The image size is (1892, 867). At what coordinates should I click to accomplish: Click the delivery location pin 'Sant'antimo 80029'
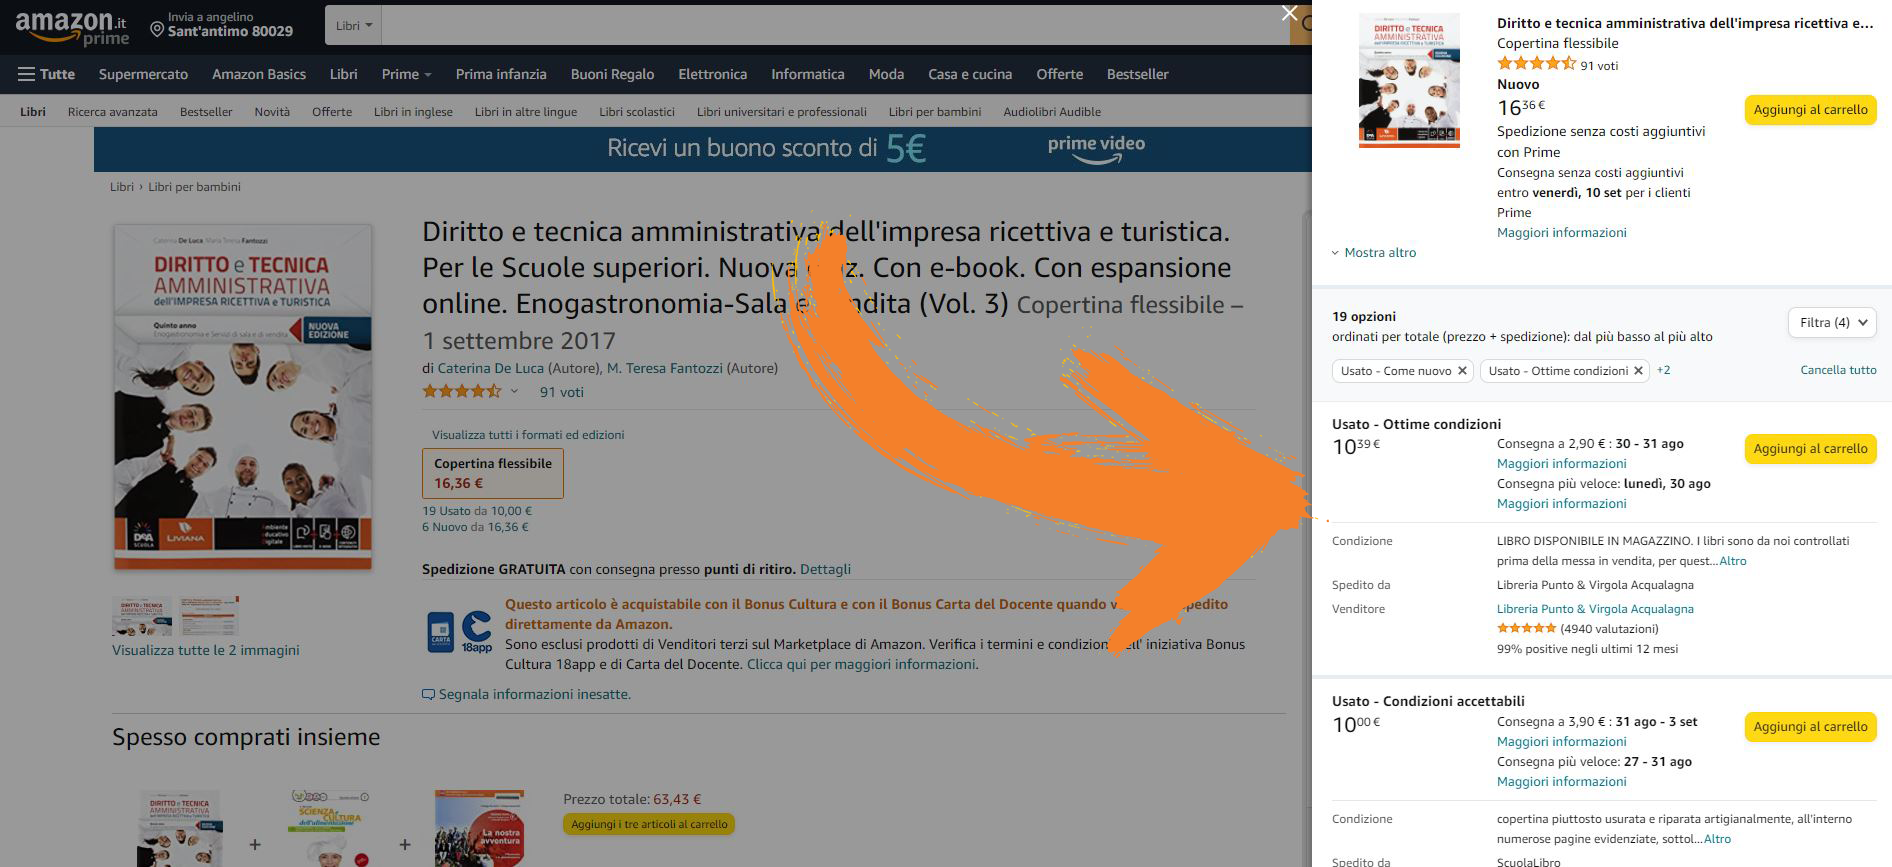pyautogui.click(x=221, y=25)
